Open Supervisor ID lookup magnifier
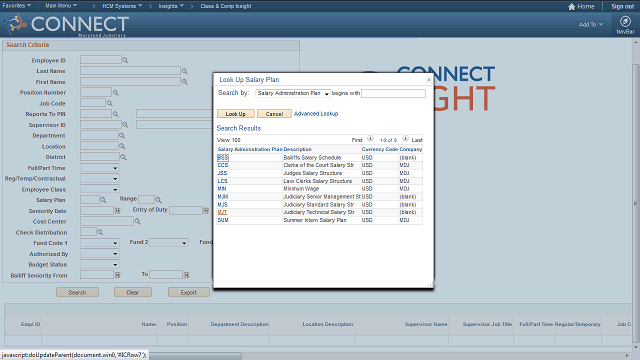The height and width of the screenshot is (360, 640). click(125, 125)
